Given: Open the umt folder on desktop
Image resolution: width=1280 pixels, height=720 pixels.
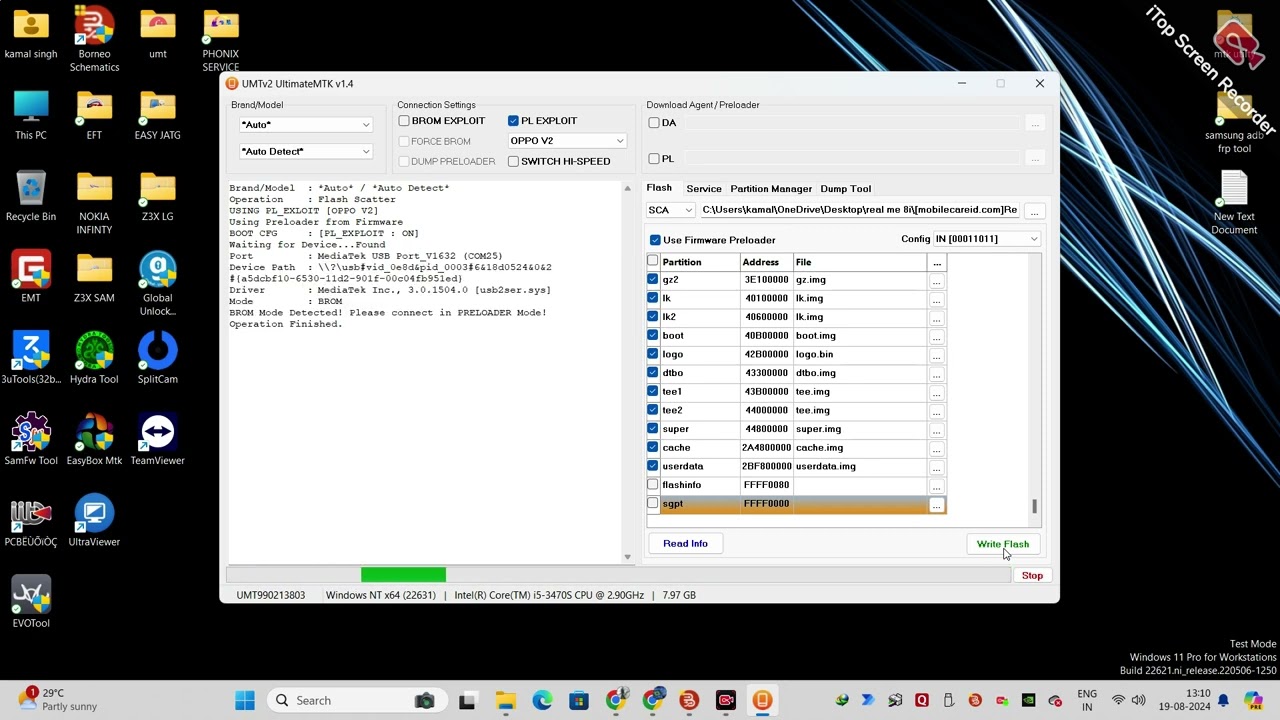Looking at the screenshot, I should click(x=157, y=34).
